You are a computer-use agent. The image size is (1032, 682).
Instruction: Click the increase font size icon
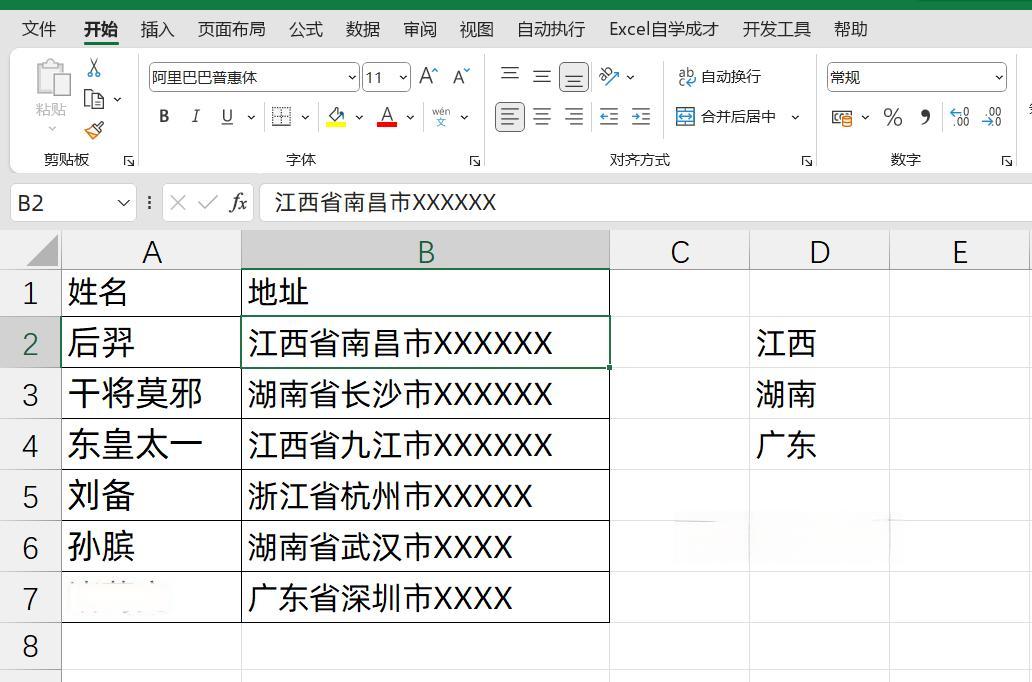[428, 77]
